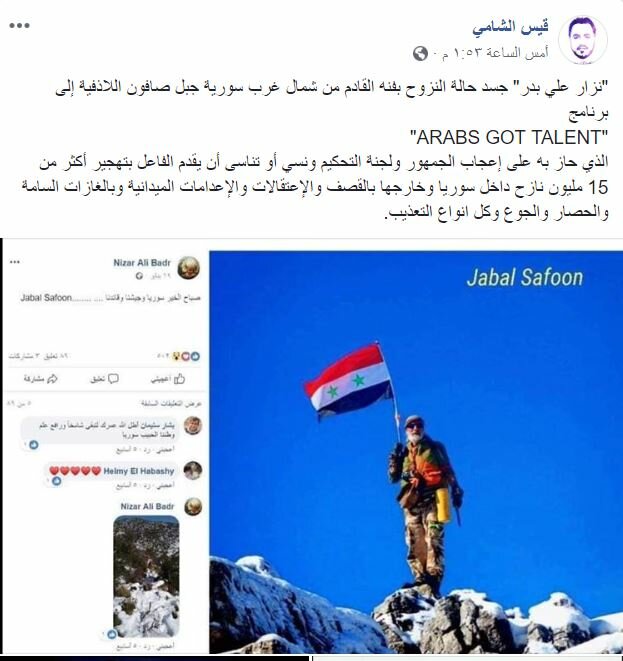Open the snowy mountain comment photo
Screen dimensions: 623x661
tap(146, 576)
